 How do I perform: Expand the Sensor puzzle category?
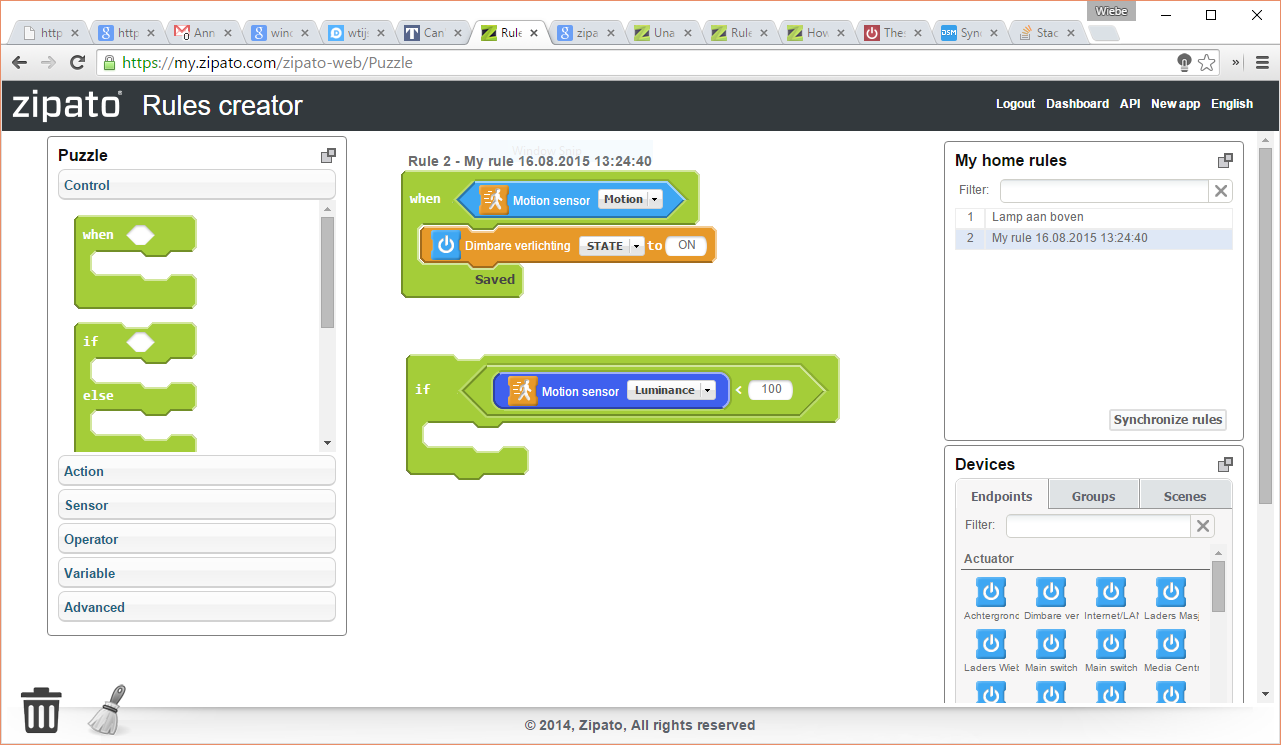click(197, 505)
